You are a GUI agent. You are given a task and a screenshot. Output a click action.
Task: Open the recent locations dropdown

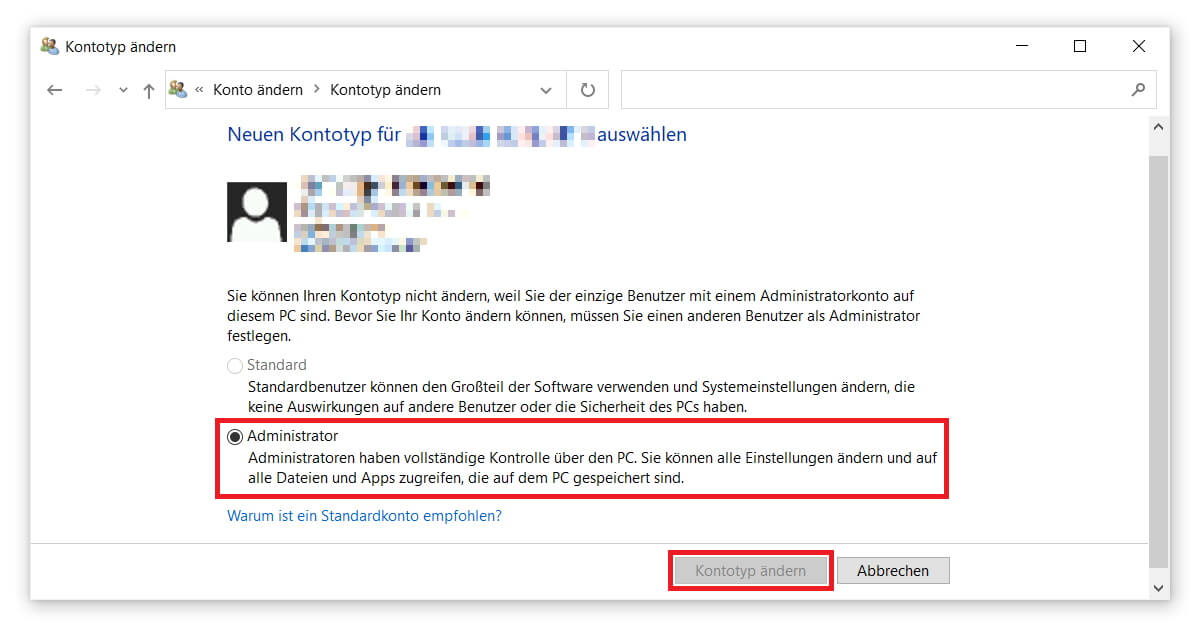pyautogui.click(x=123, y=89)
